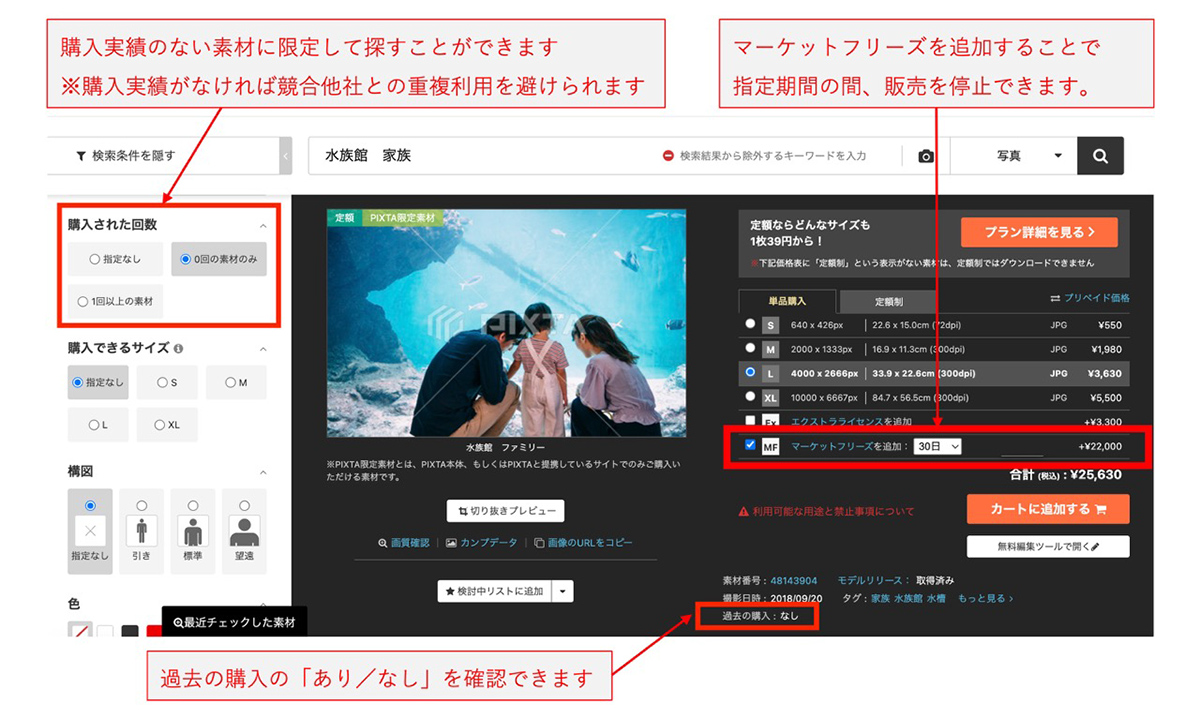This screenshot has height=719, width=1200.
Task: Click the カートに追加する cart button
Action: (1047, 508)
